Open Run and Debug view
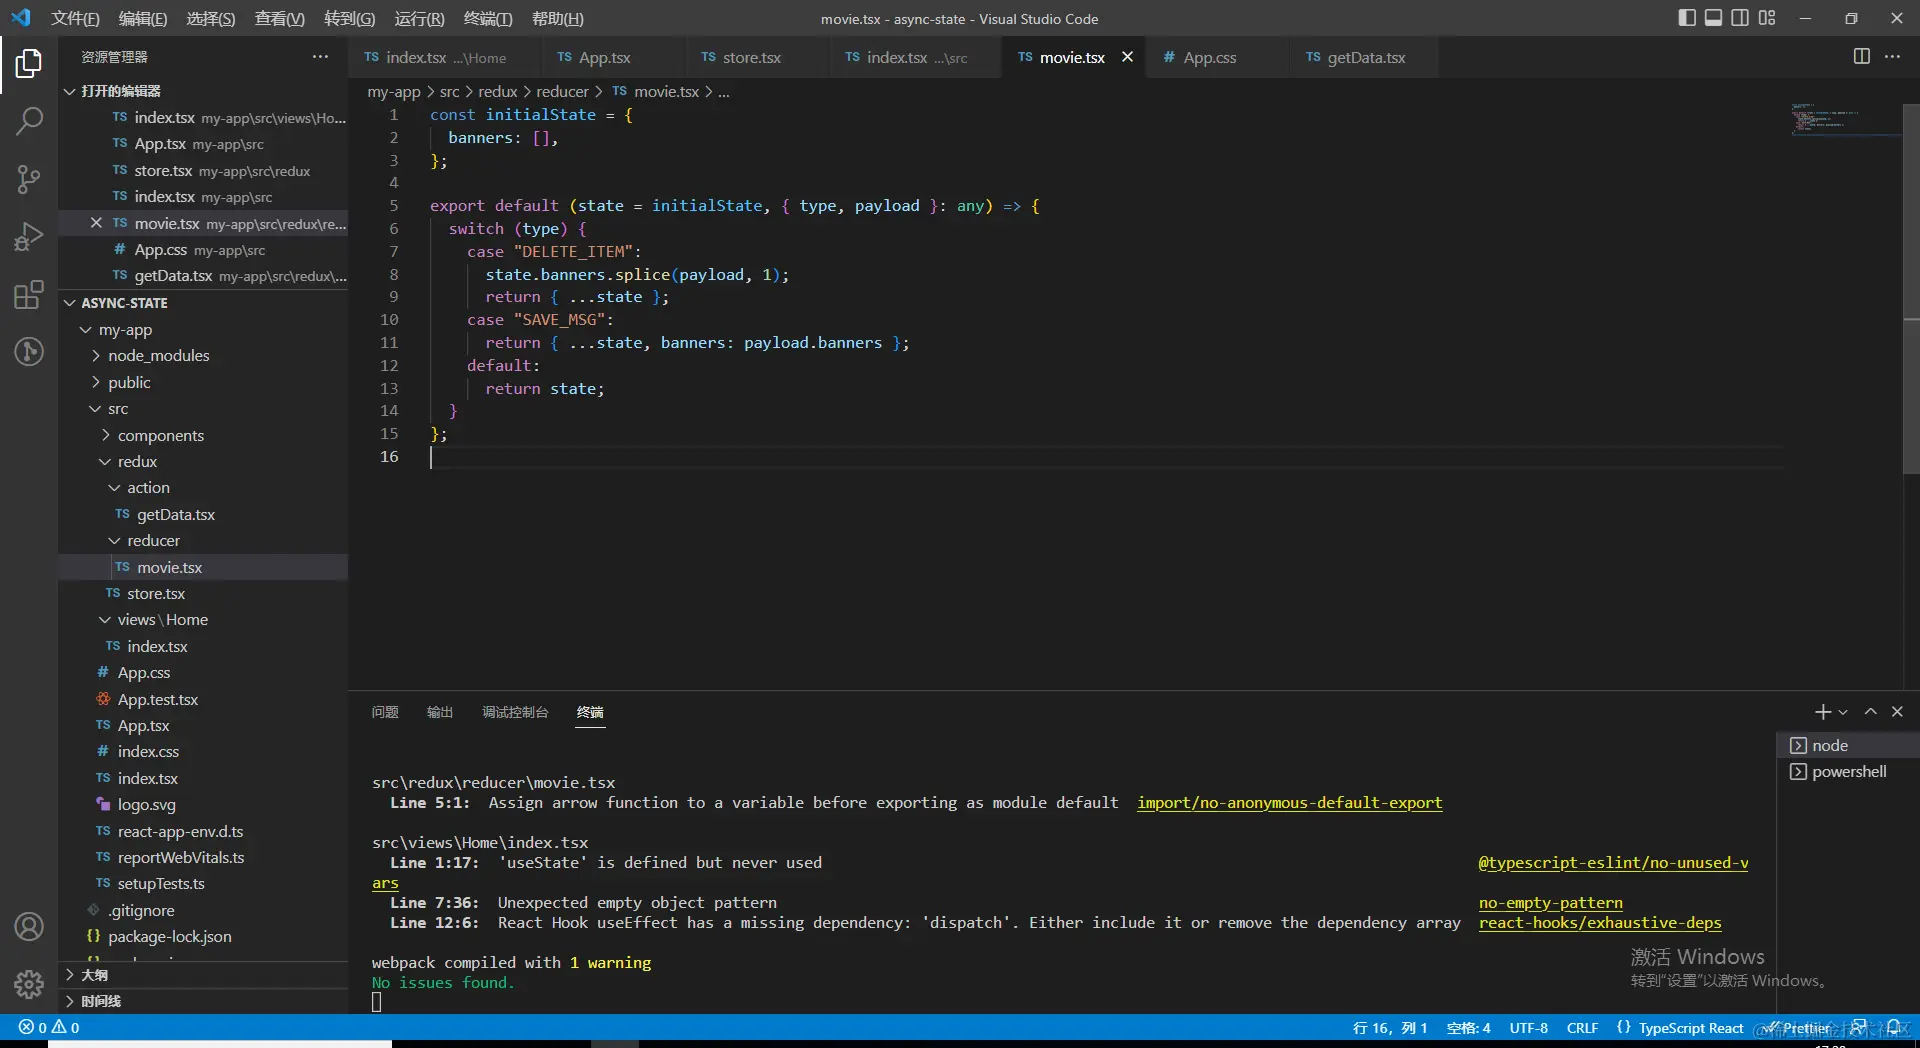 (29, 237)
